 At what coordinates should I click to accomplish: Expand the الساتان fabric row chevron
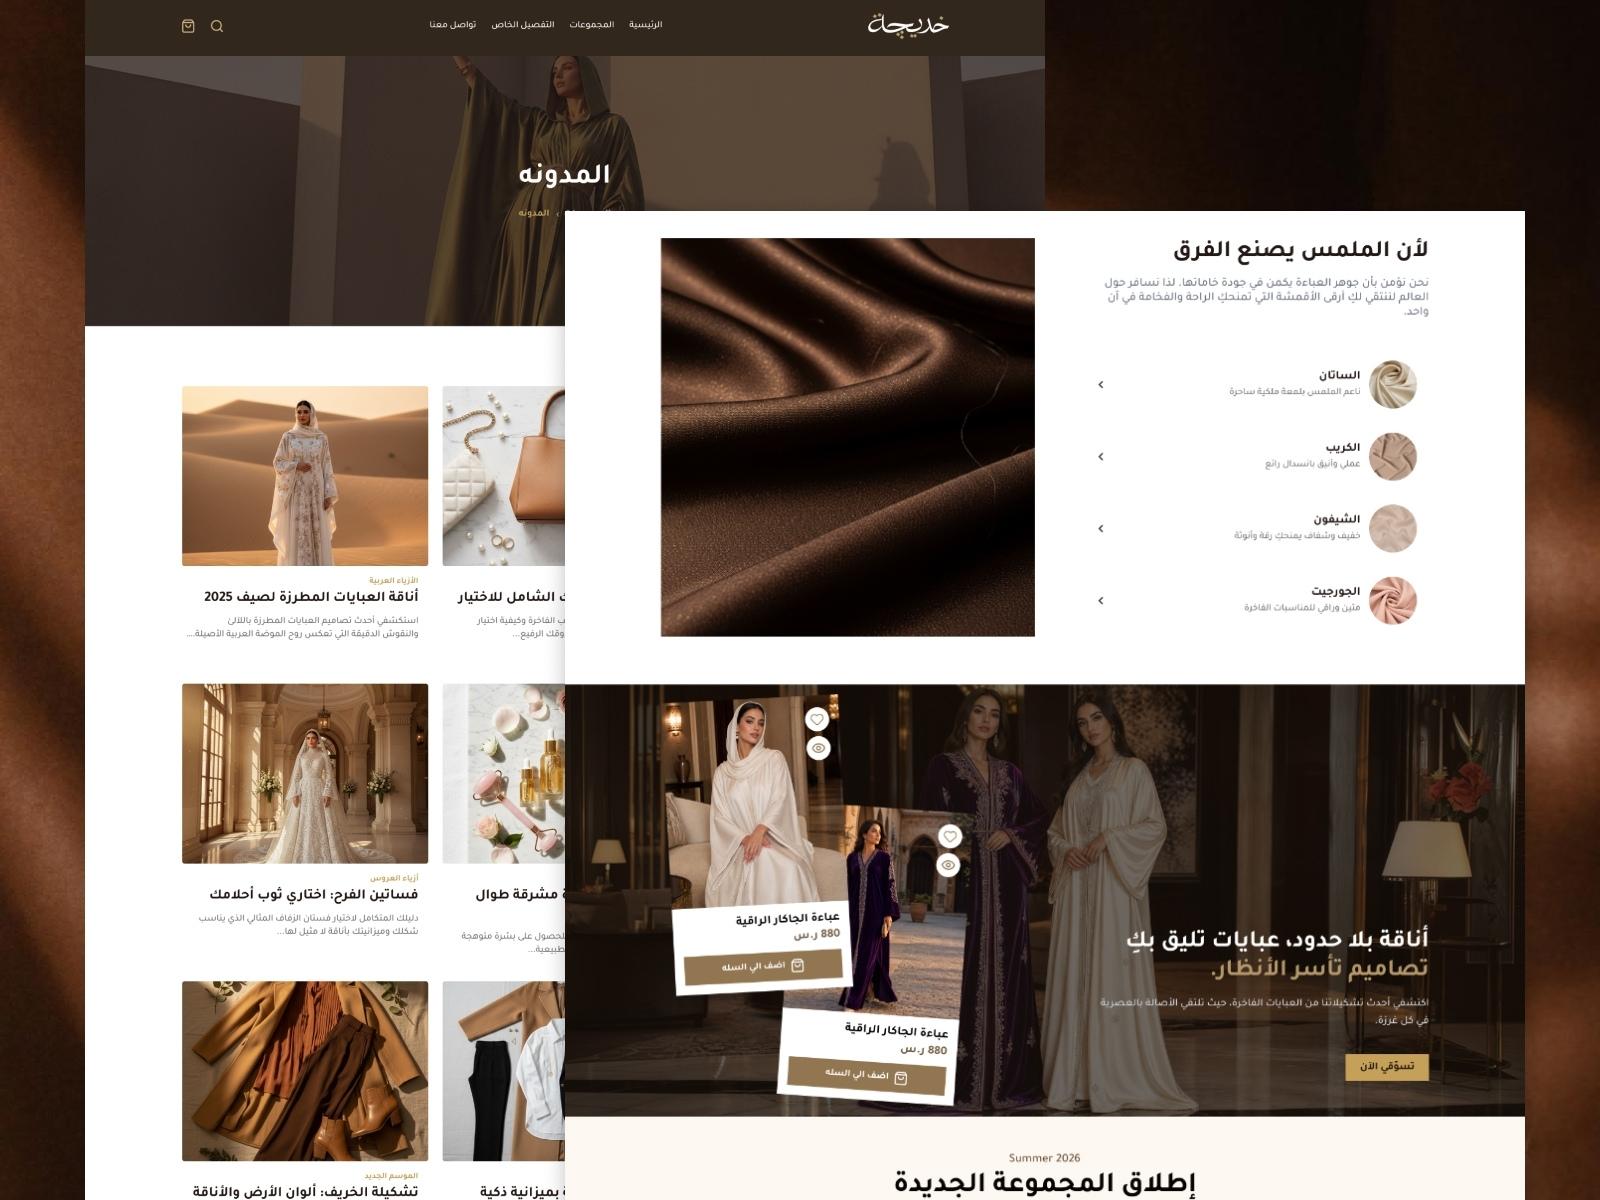click(1101, 385)
